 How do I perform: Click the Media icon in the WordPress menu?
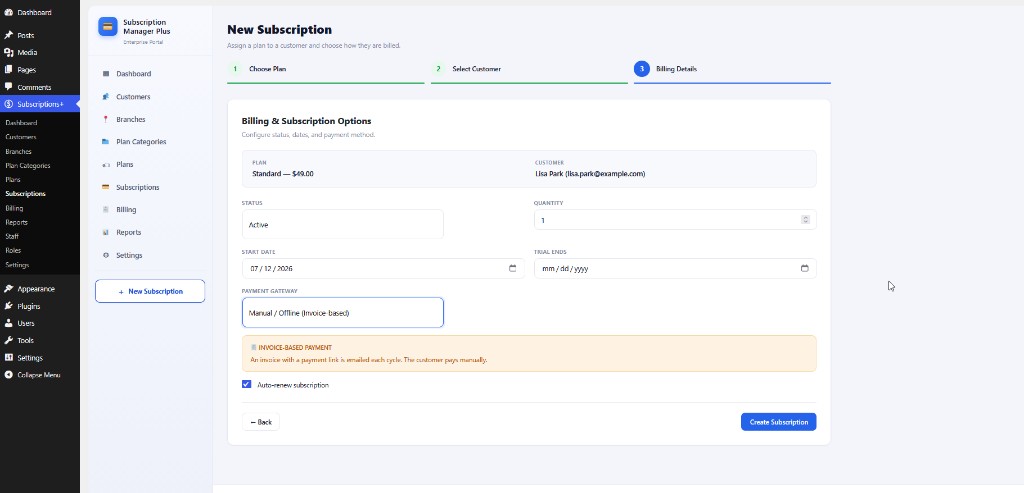[8, 52]
